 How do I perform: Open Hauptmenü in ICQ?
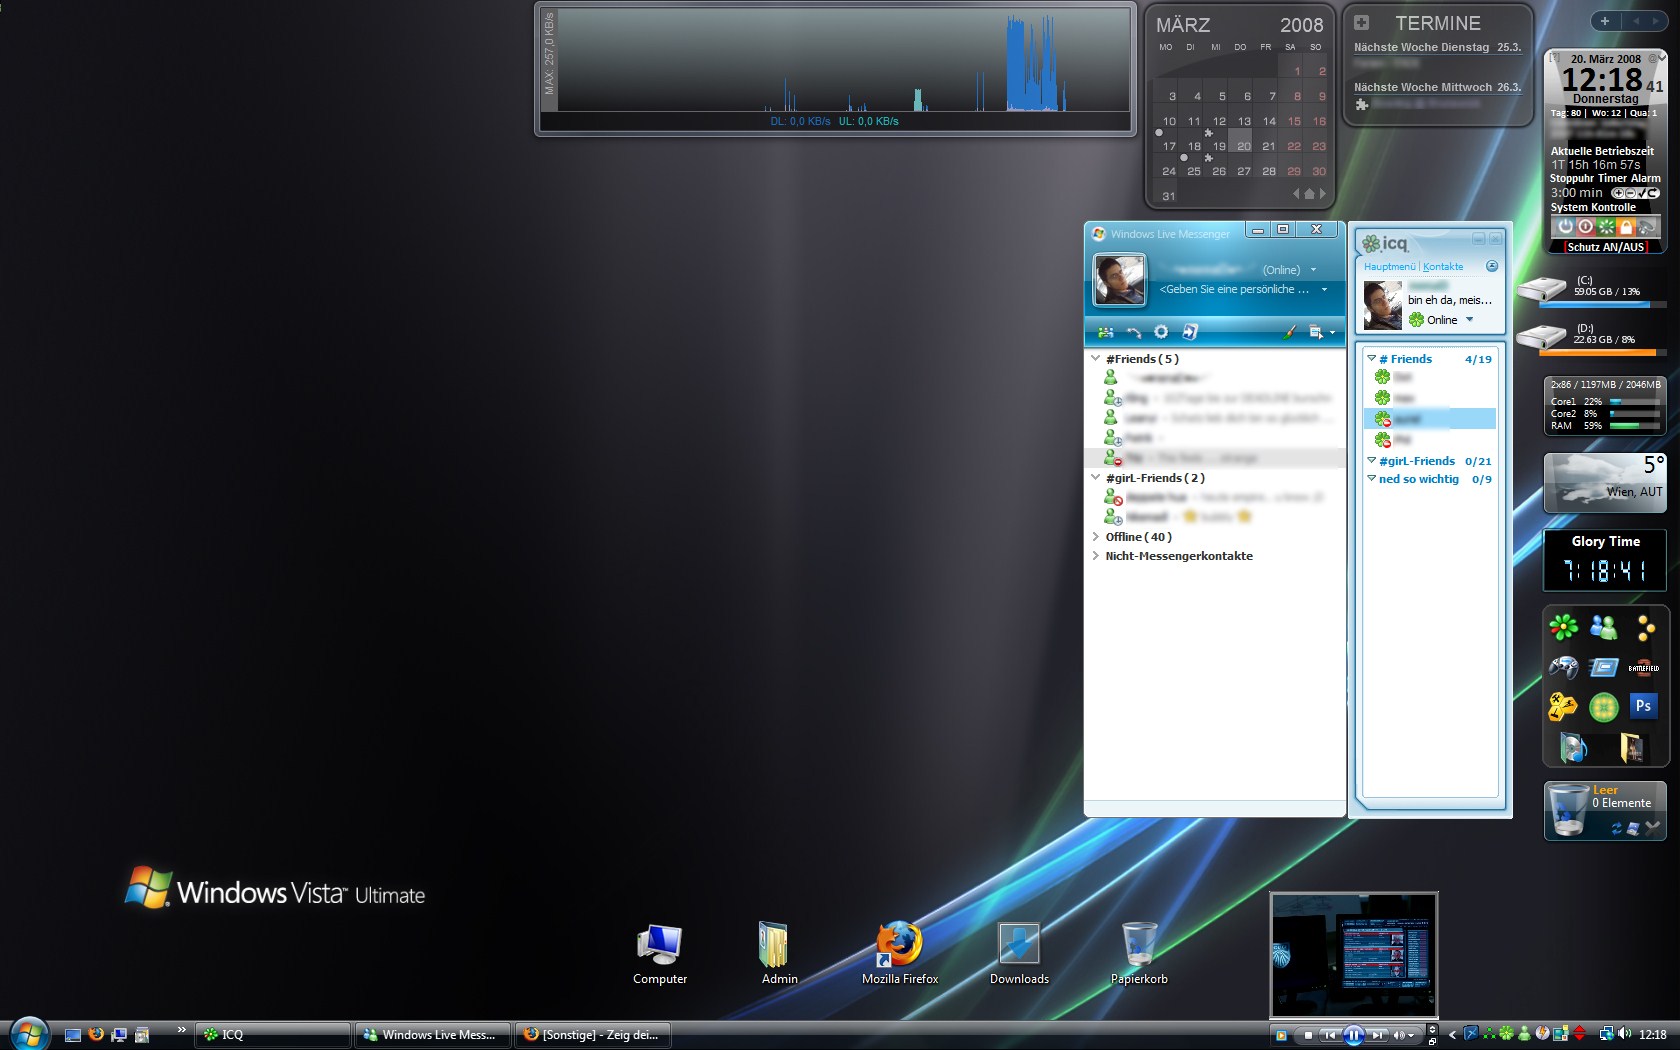(1389, 267)
